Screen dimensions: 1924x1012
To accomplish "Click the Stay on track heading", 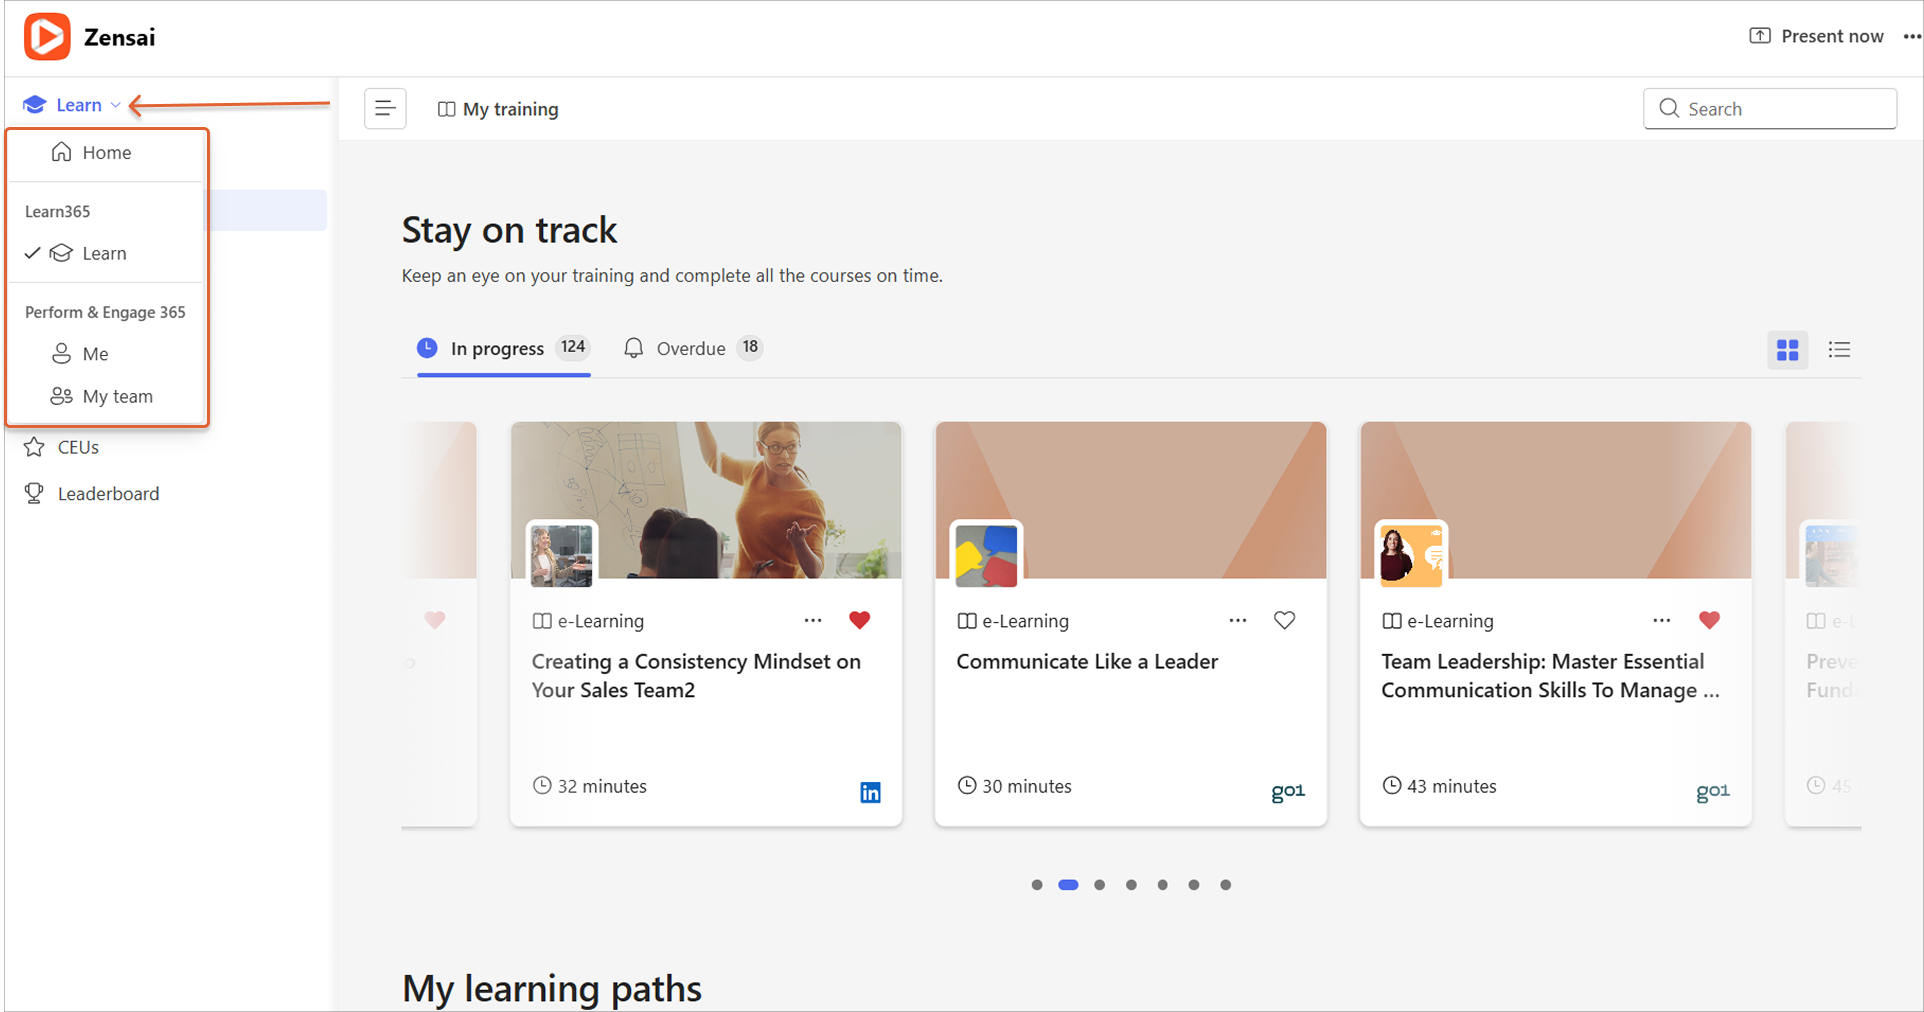I will (x=510, y=231).
